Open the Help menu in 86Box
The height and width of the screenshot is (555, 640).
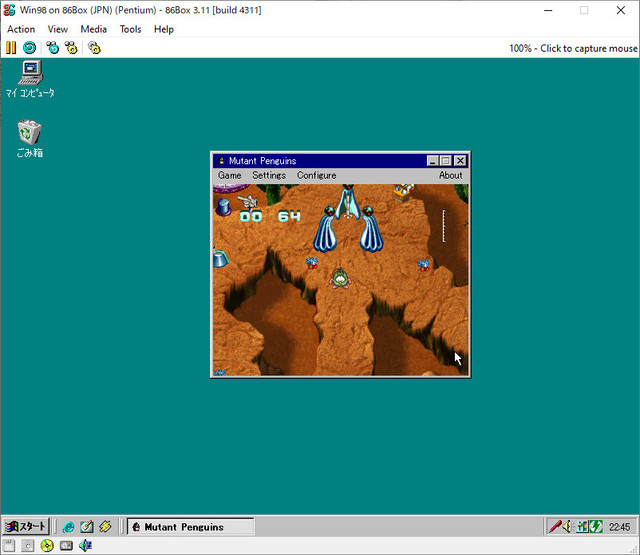click(164, 29)
